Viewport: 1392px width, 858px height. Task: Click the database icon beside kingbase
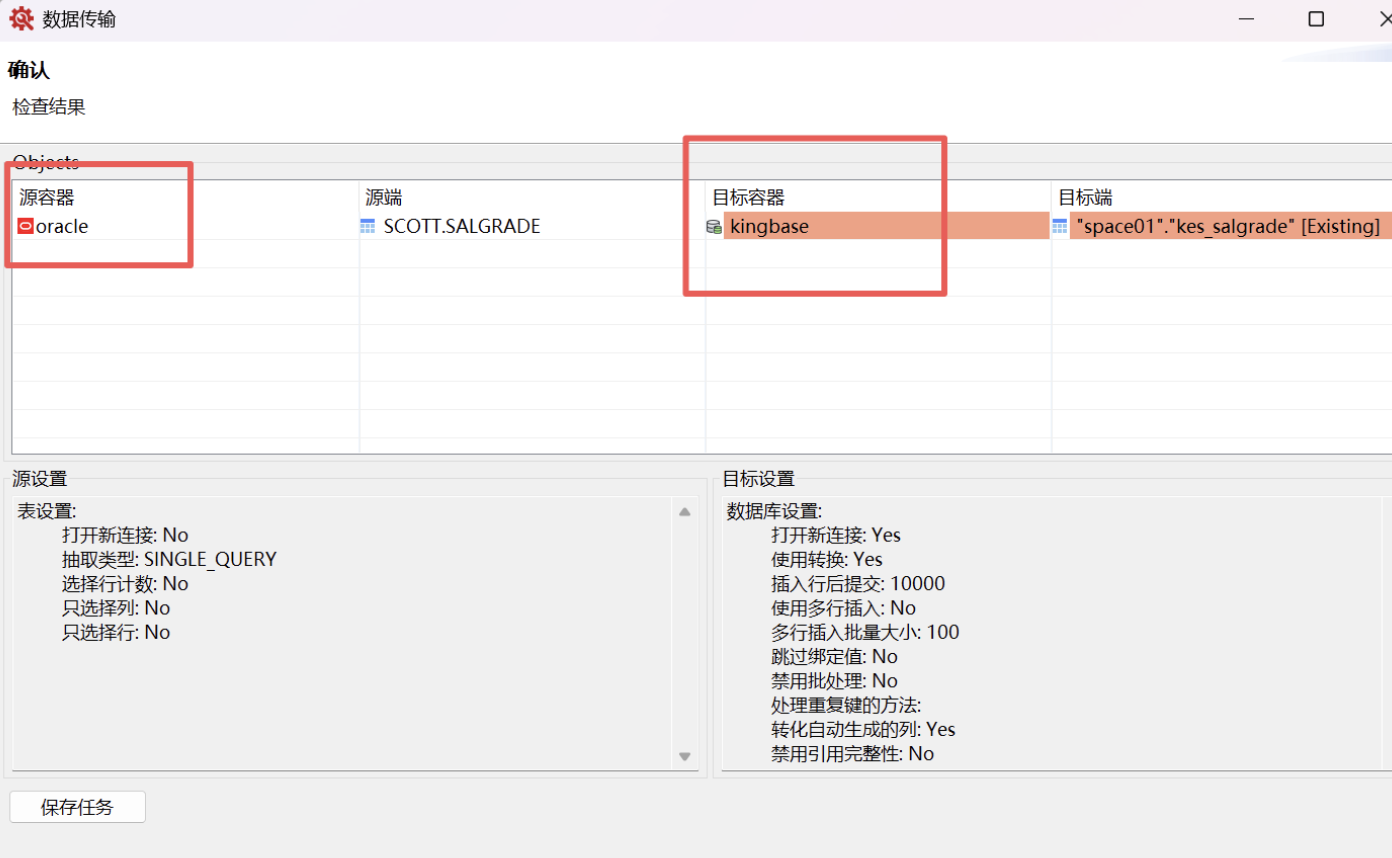point(714,227)
